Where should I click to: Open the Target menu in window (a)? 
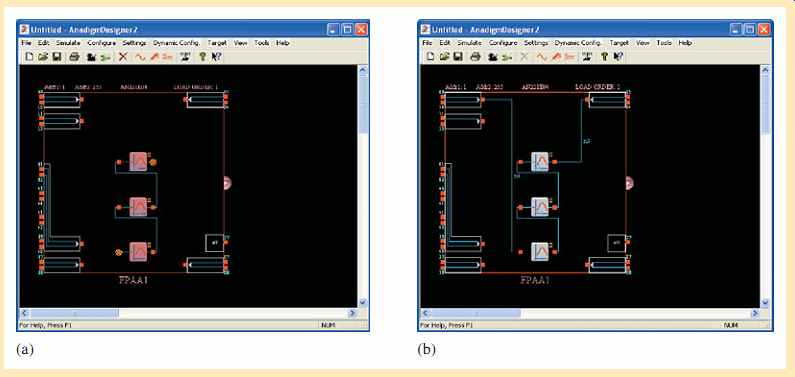point(218,43)
